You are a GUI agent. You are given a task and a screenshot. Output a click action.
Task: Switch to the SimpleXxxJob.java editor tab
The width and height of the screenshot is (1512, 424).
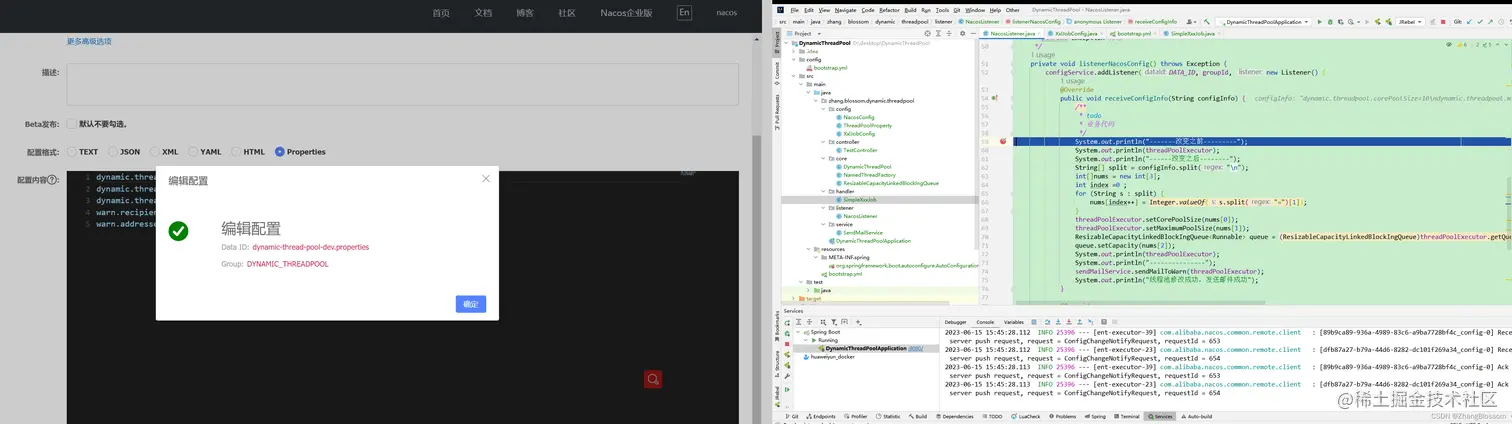coord(1189,34)
